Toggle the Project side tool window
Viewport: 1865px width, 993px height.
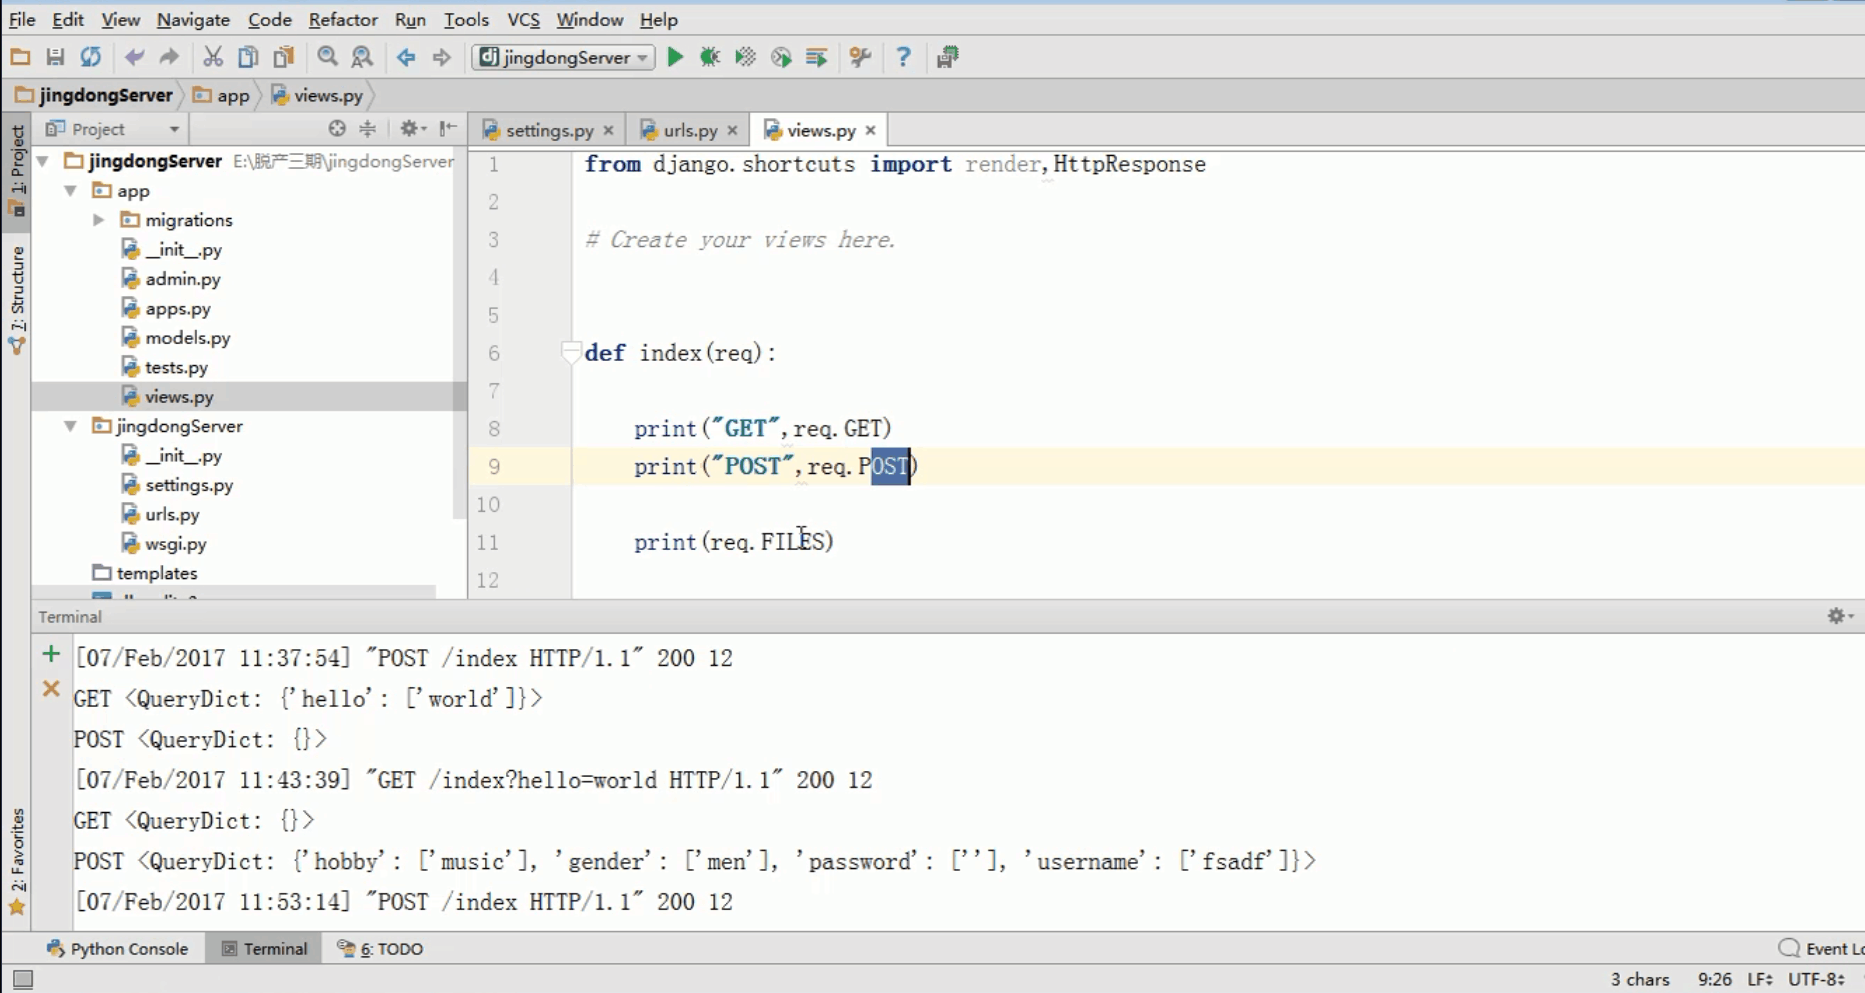[17, 170]
